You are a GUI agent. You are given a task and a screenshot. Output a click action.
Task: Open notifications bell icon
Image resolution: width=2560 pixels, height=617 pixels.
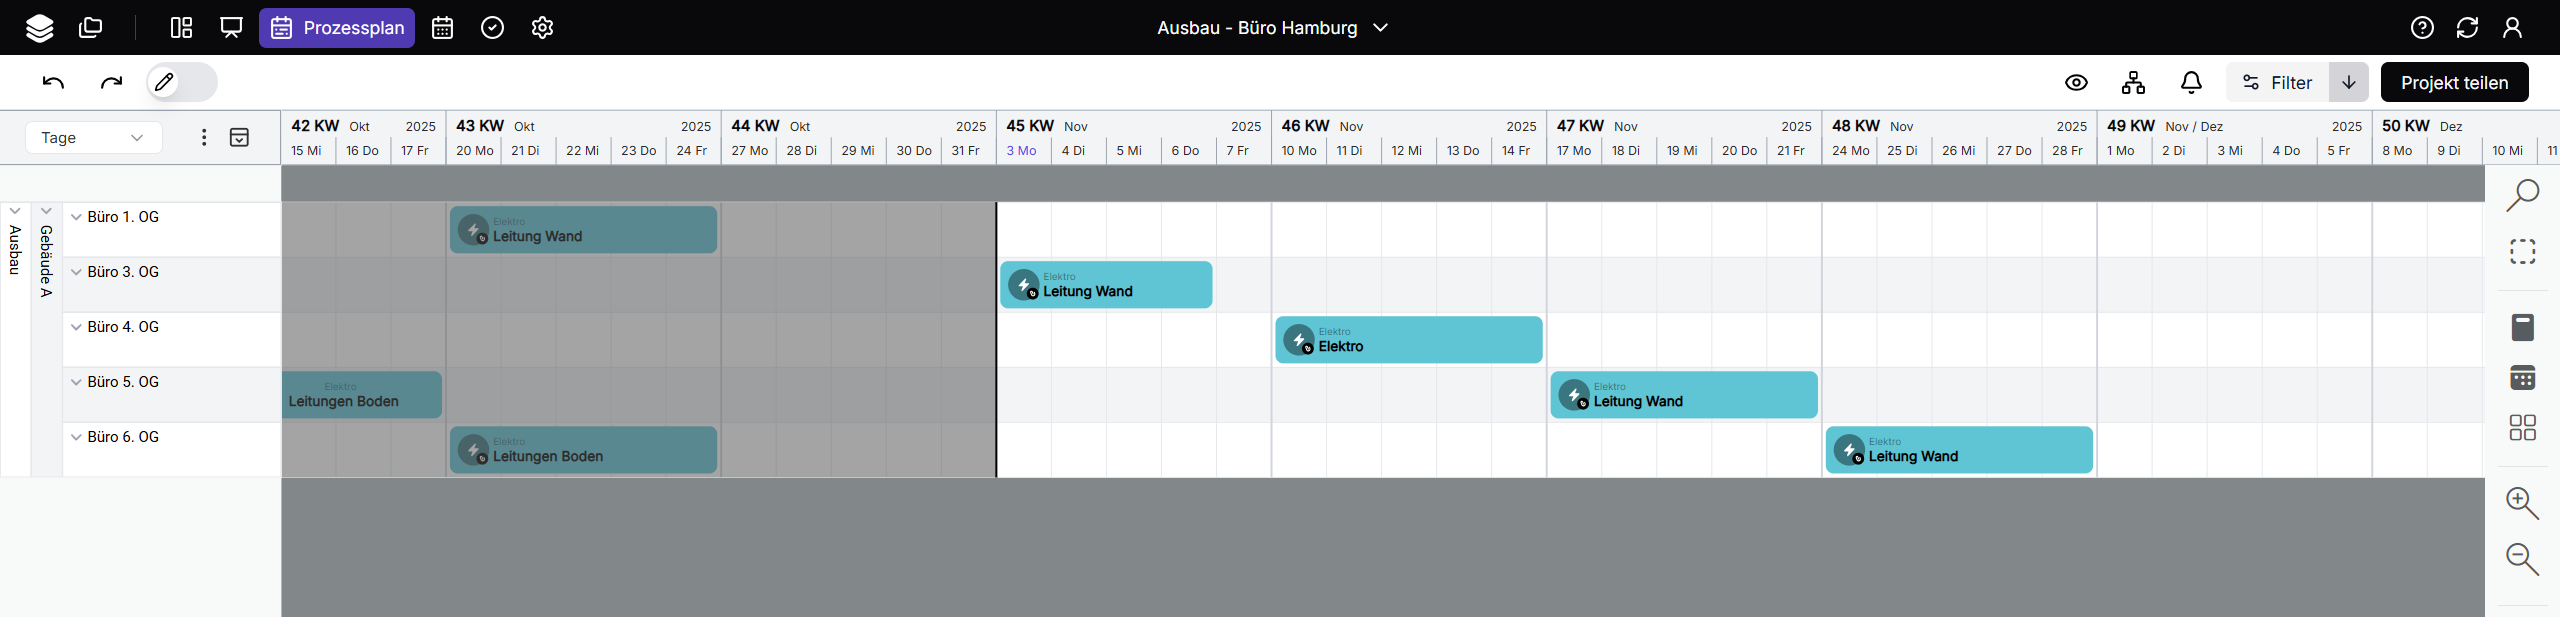(x=2191, y=83)
